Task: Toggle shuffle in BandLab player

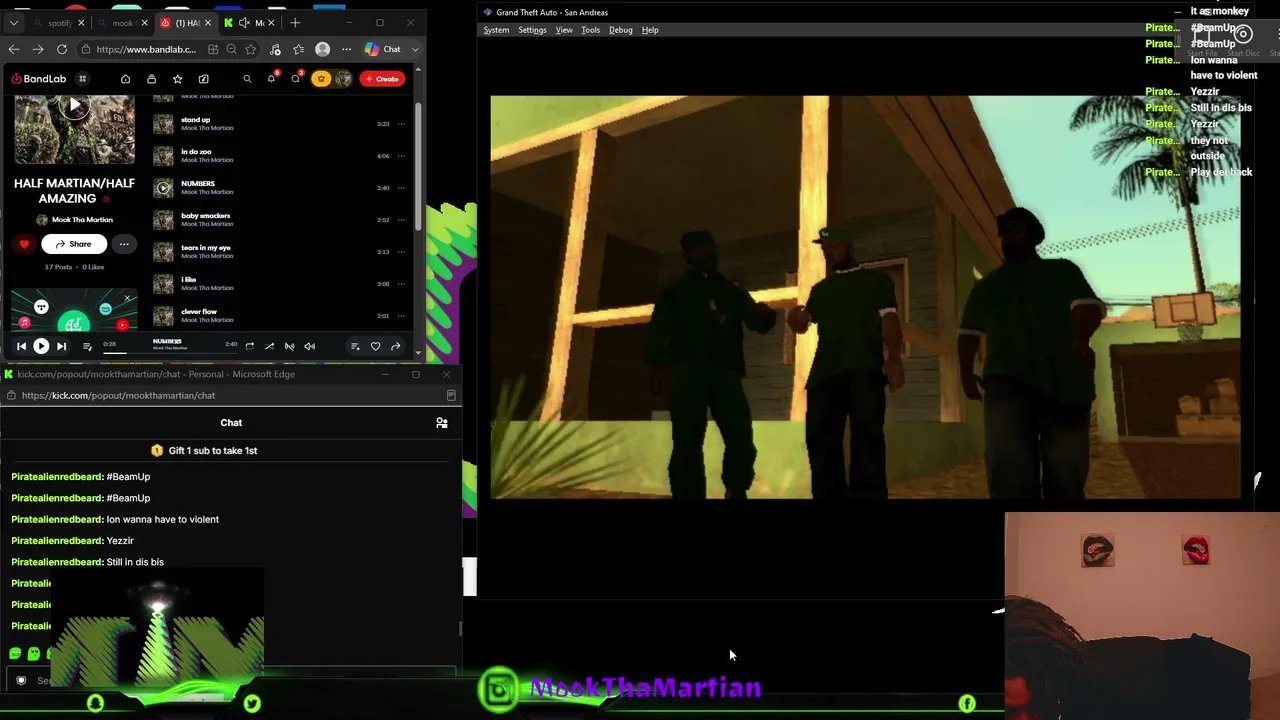Action: 269,346
